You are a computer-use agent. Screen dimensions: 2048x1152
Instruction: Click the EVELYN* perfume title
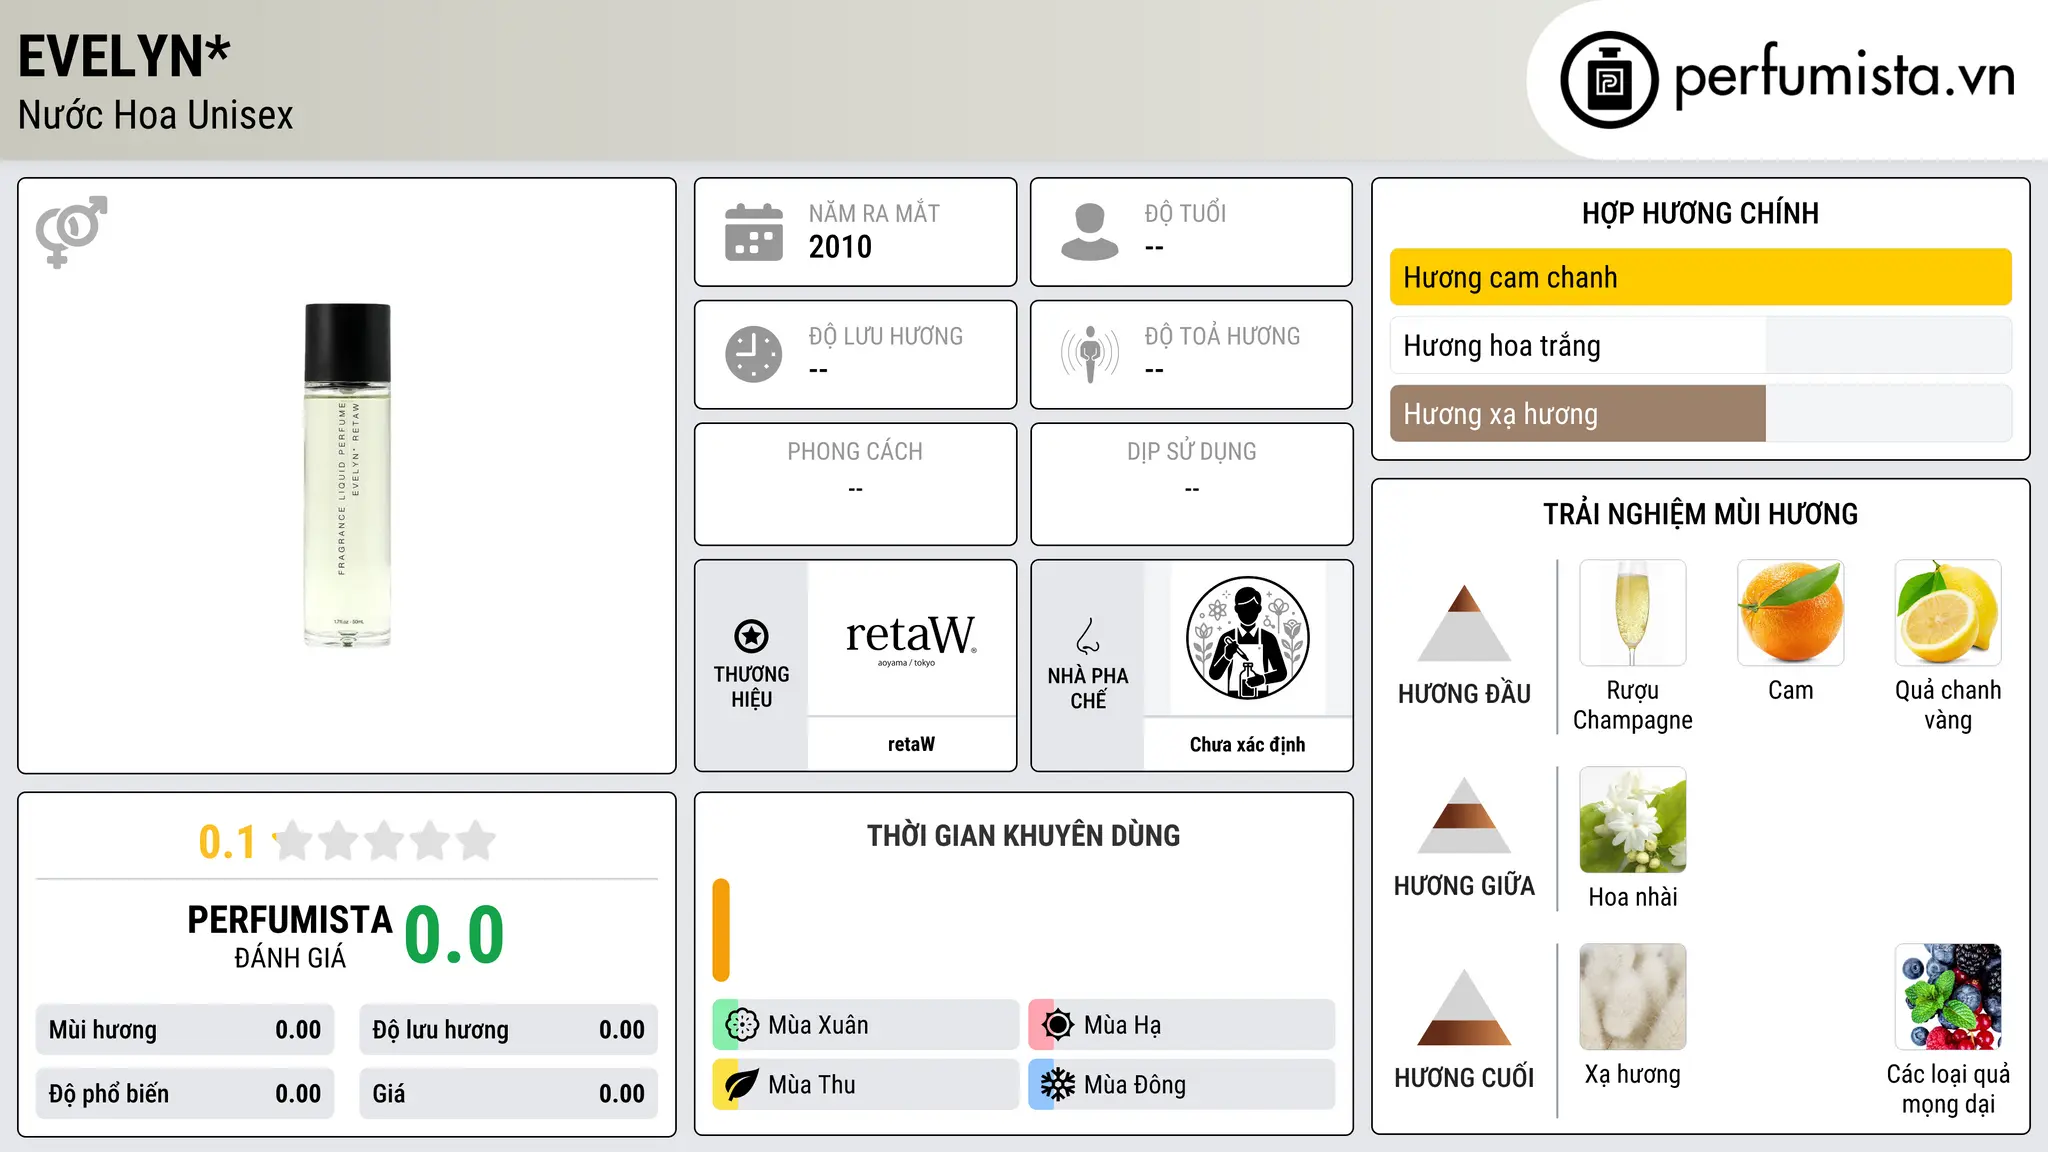coord(124,56)
